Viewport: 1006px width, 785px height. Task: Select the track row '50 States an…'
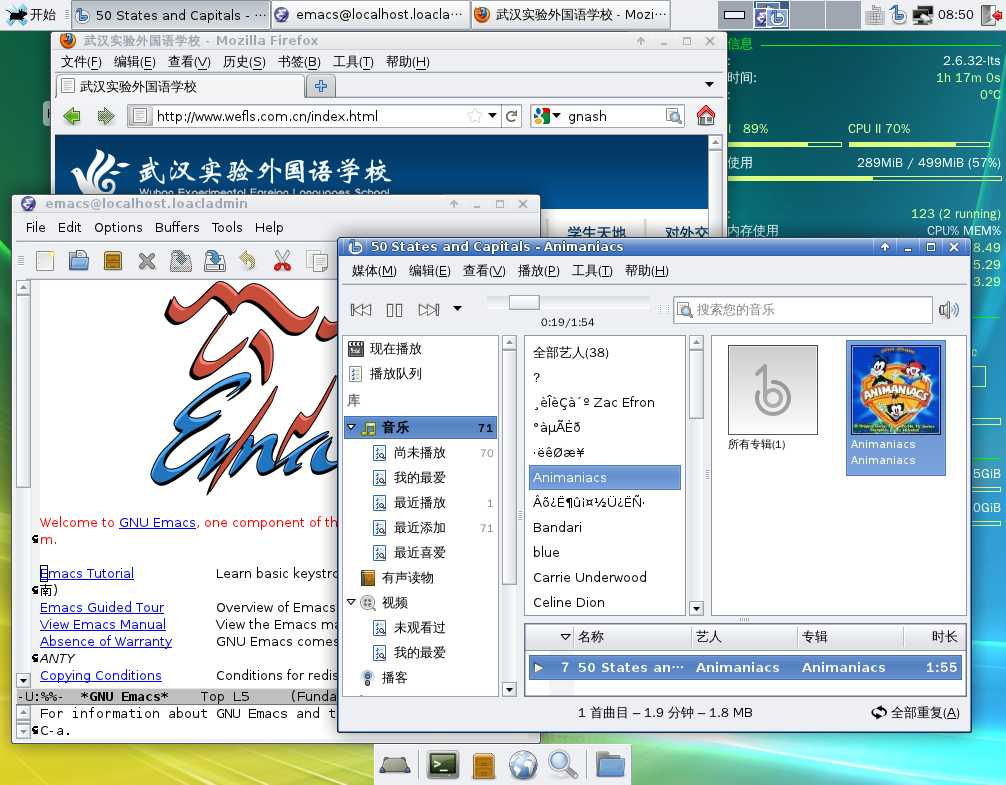[744, 668]
